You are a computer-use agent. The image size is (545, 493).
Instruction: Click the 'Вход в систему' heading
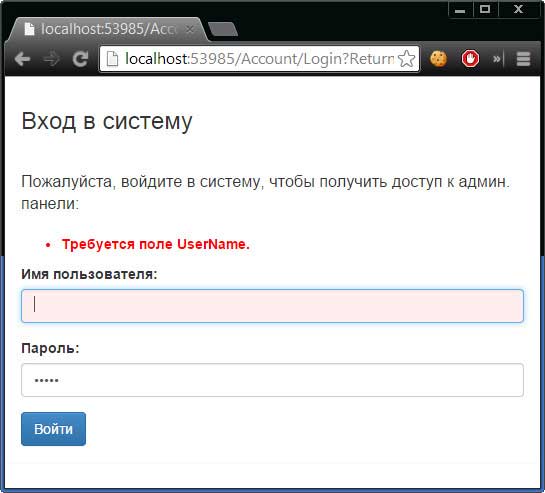tap(107, 121)
